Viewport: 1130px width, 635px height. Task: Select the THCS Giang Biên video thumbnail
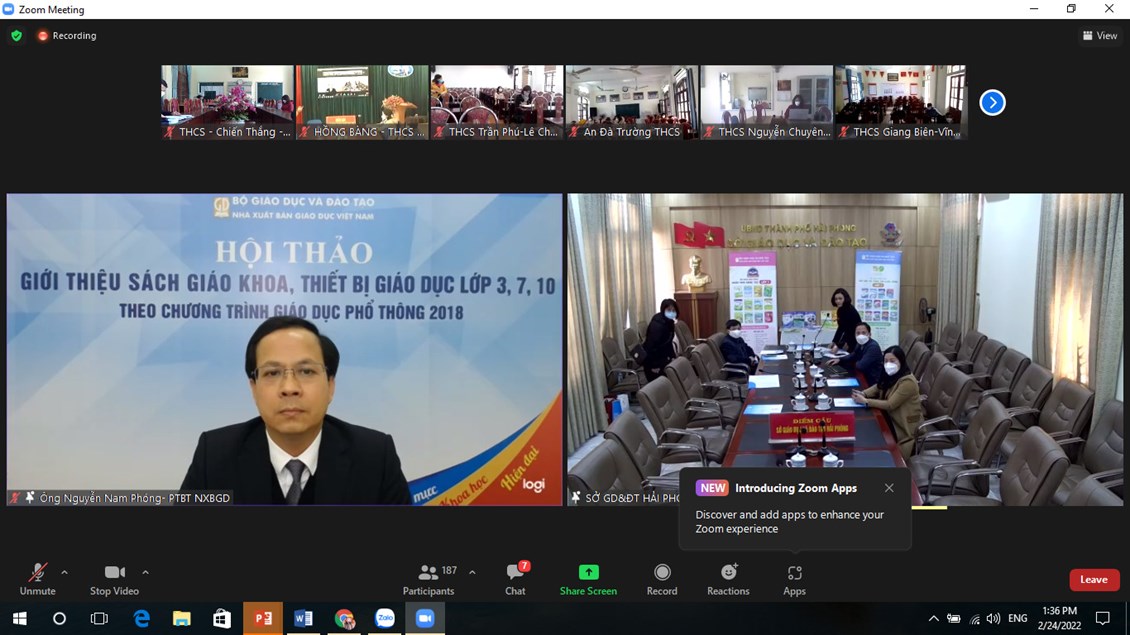901,101
